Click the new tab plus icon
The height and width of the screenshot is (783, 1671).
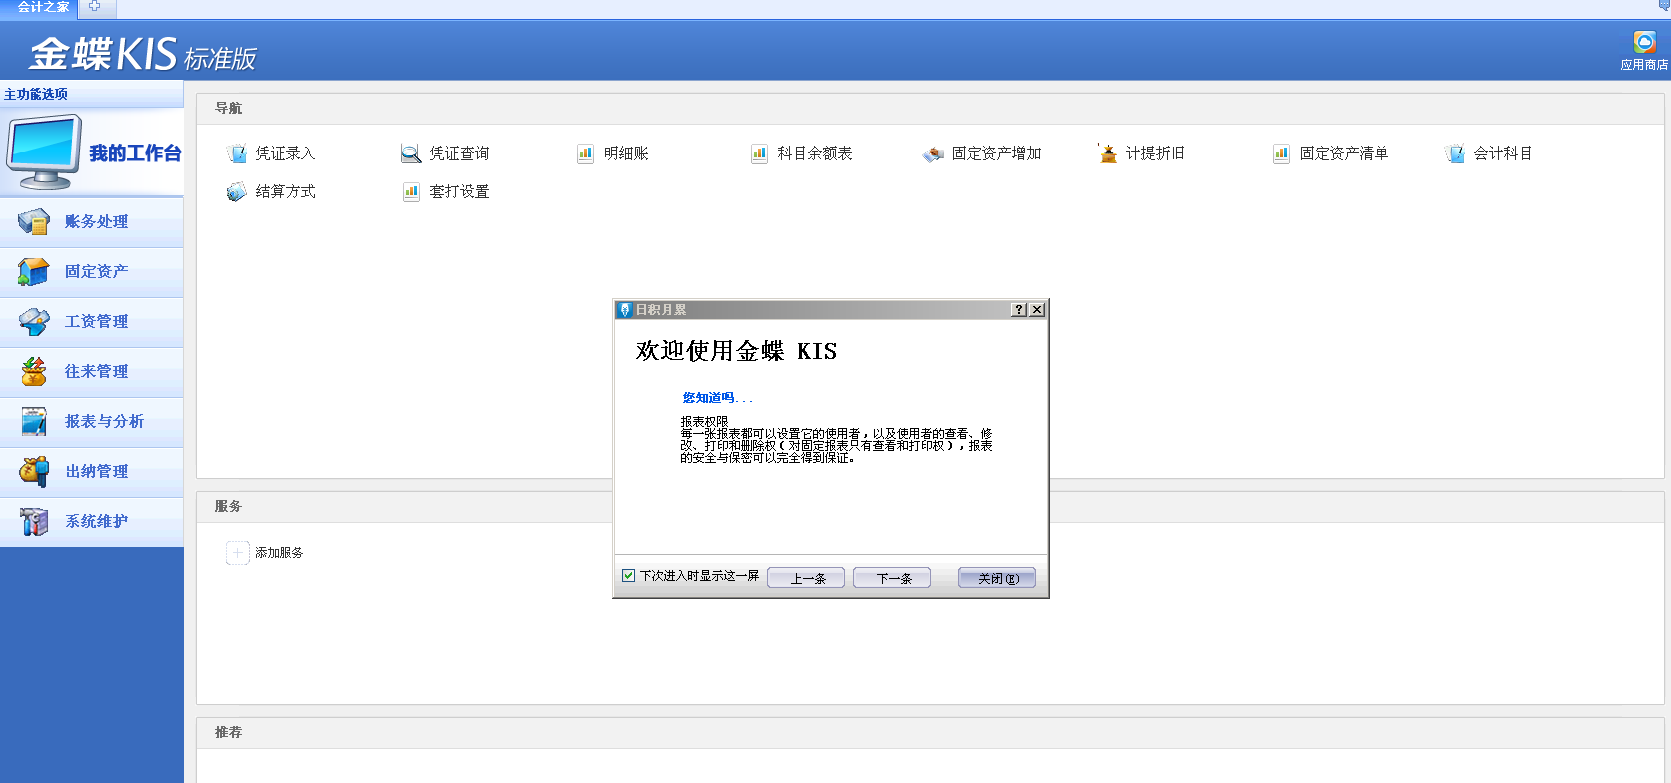tap(95, 6)
